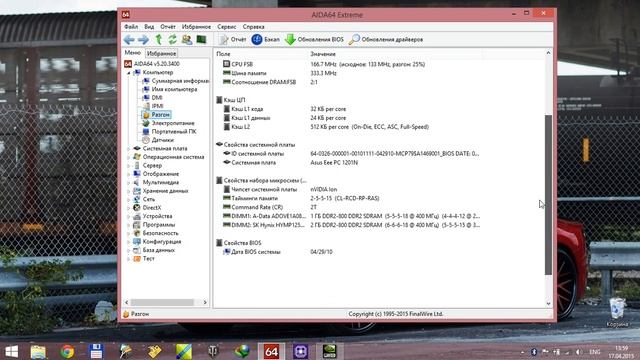Click the Бэкап toolbar button
This screenshot has width=640, height=360.
[266, 40]
